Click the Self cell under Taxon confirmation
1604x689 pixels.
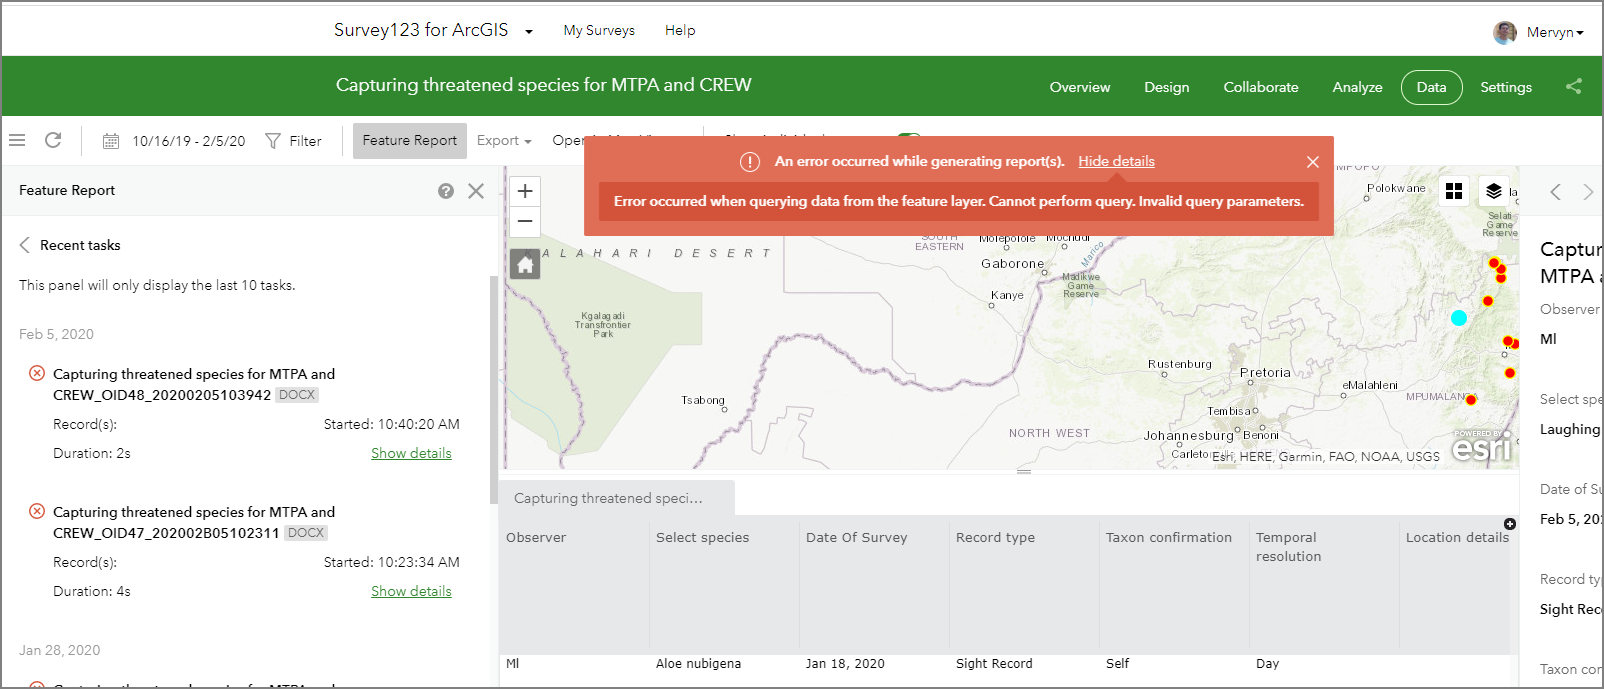coord(1117,663)
